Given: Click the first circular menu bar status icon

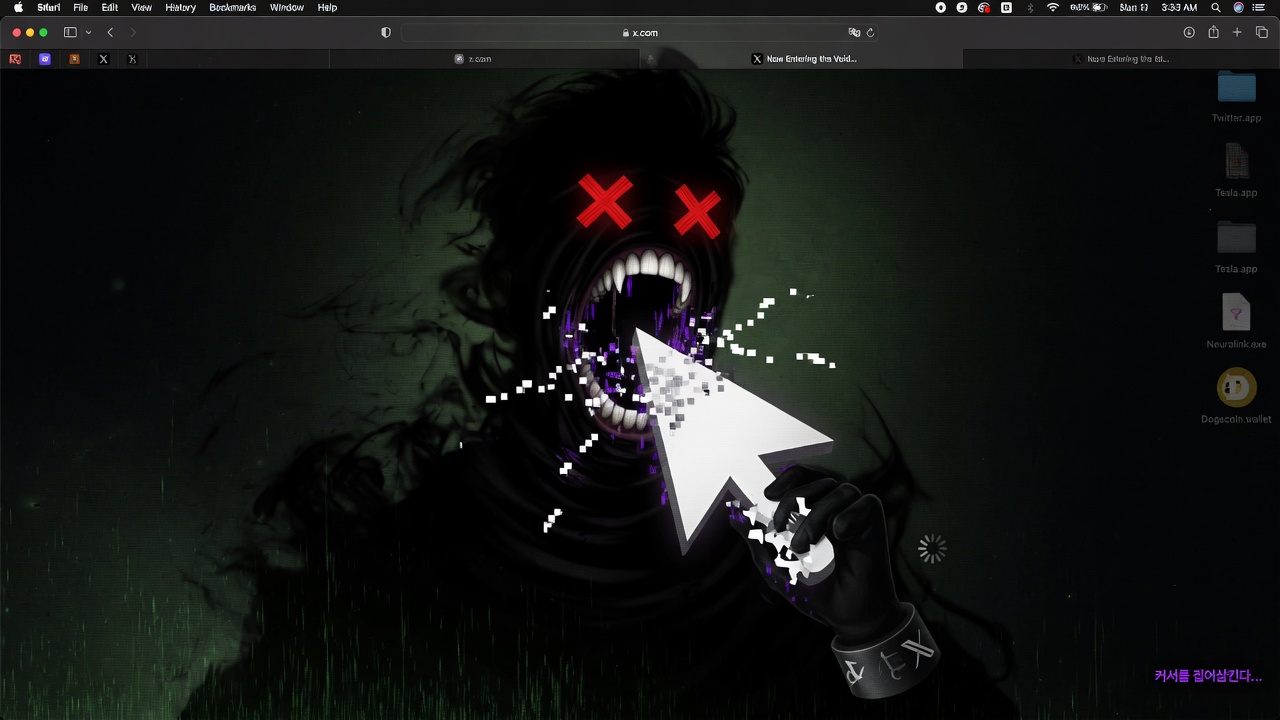Looking at the screenshot, I should (x=940, y=7).
